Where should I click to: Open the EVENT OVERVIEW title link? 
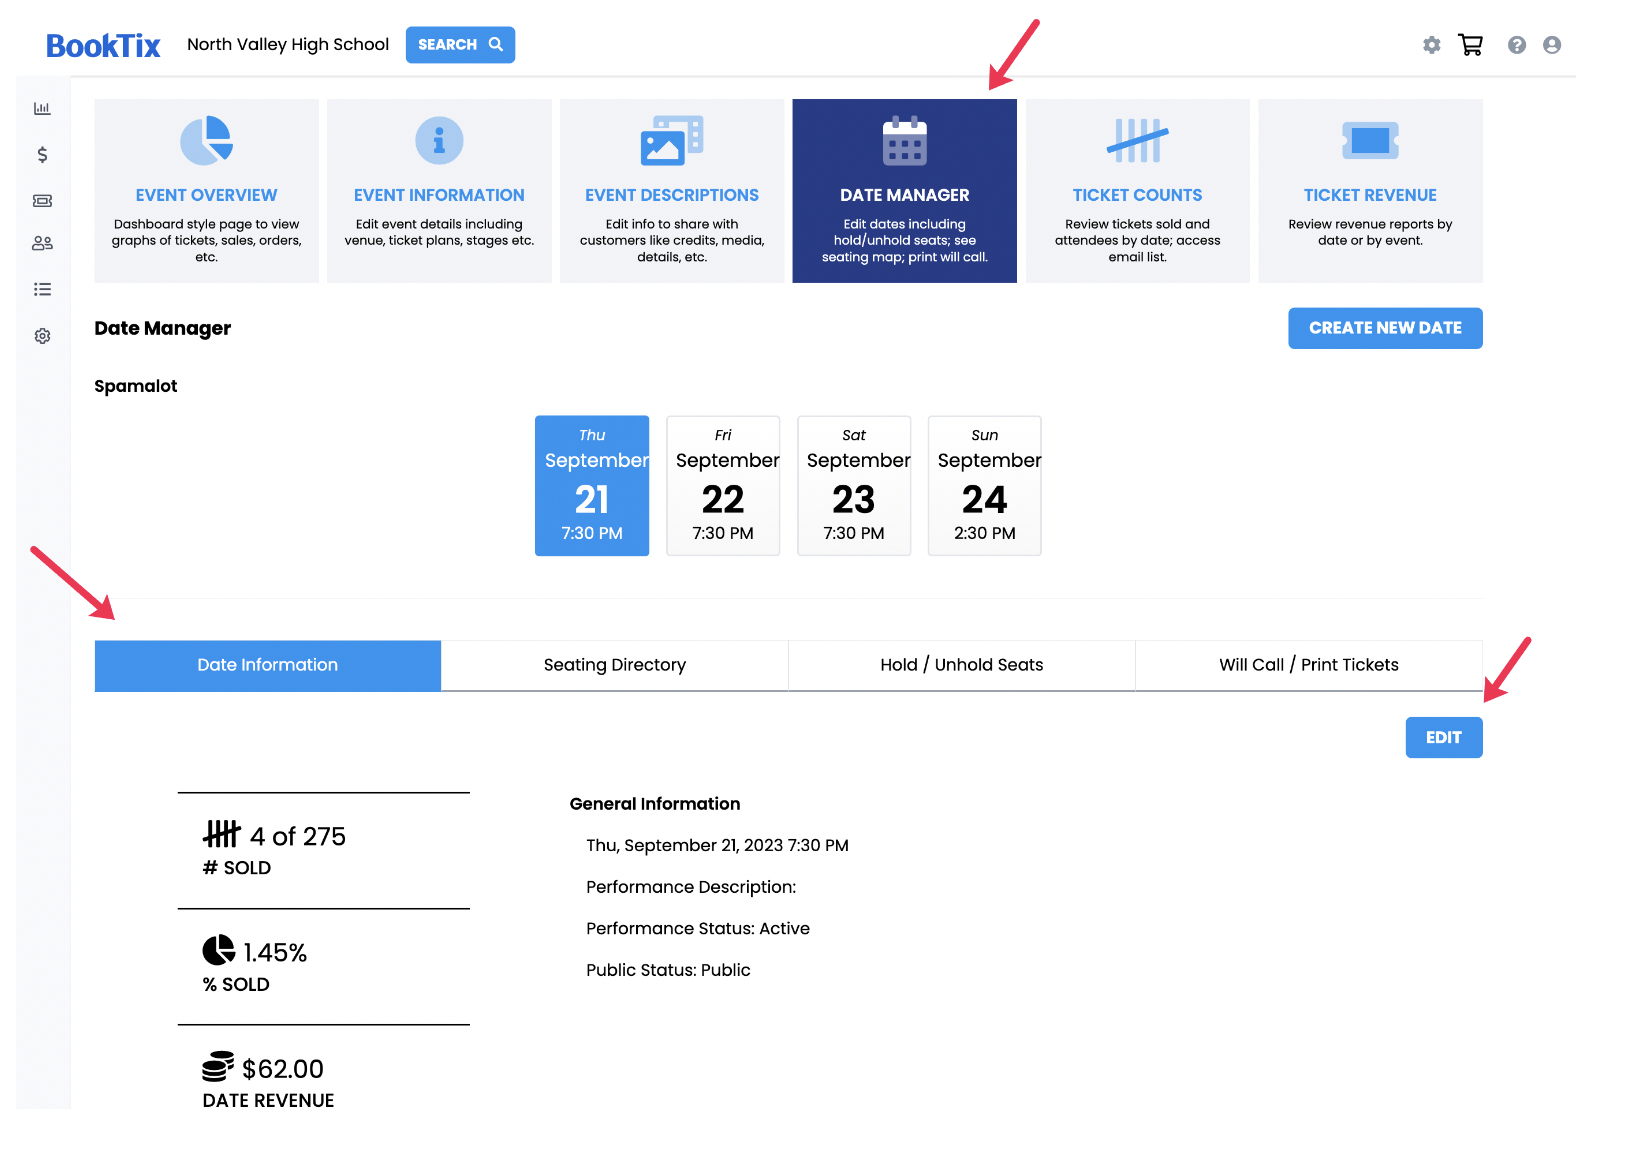coord(207,195)
